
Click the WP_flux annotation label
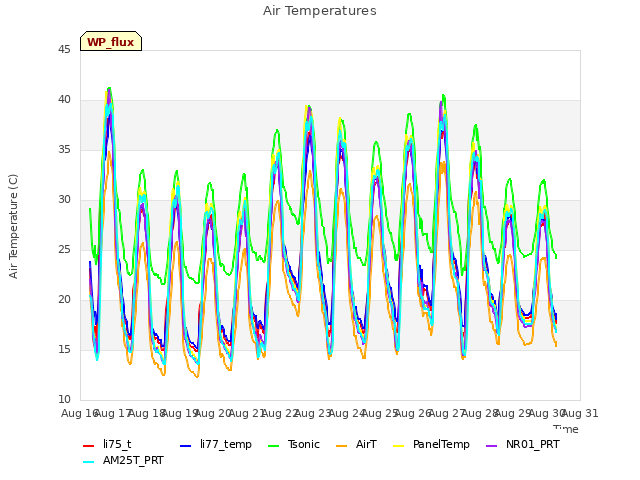coord(111,41)
